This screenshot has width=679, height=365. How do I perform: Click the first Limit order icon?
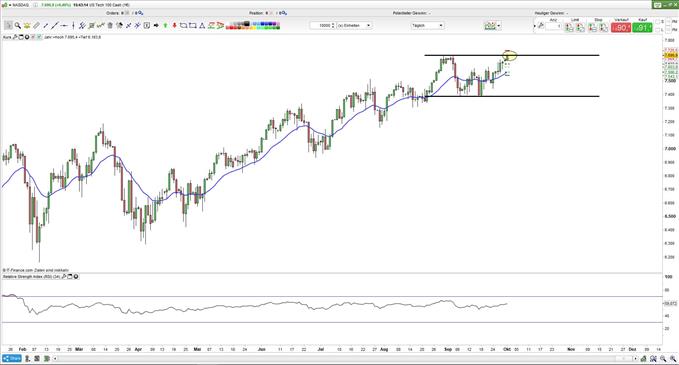click(569, 27)
